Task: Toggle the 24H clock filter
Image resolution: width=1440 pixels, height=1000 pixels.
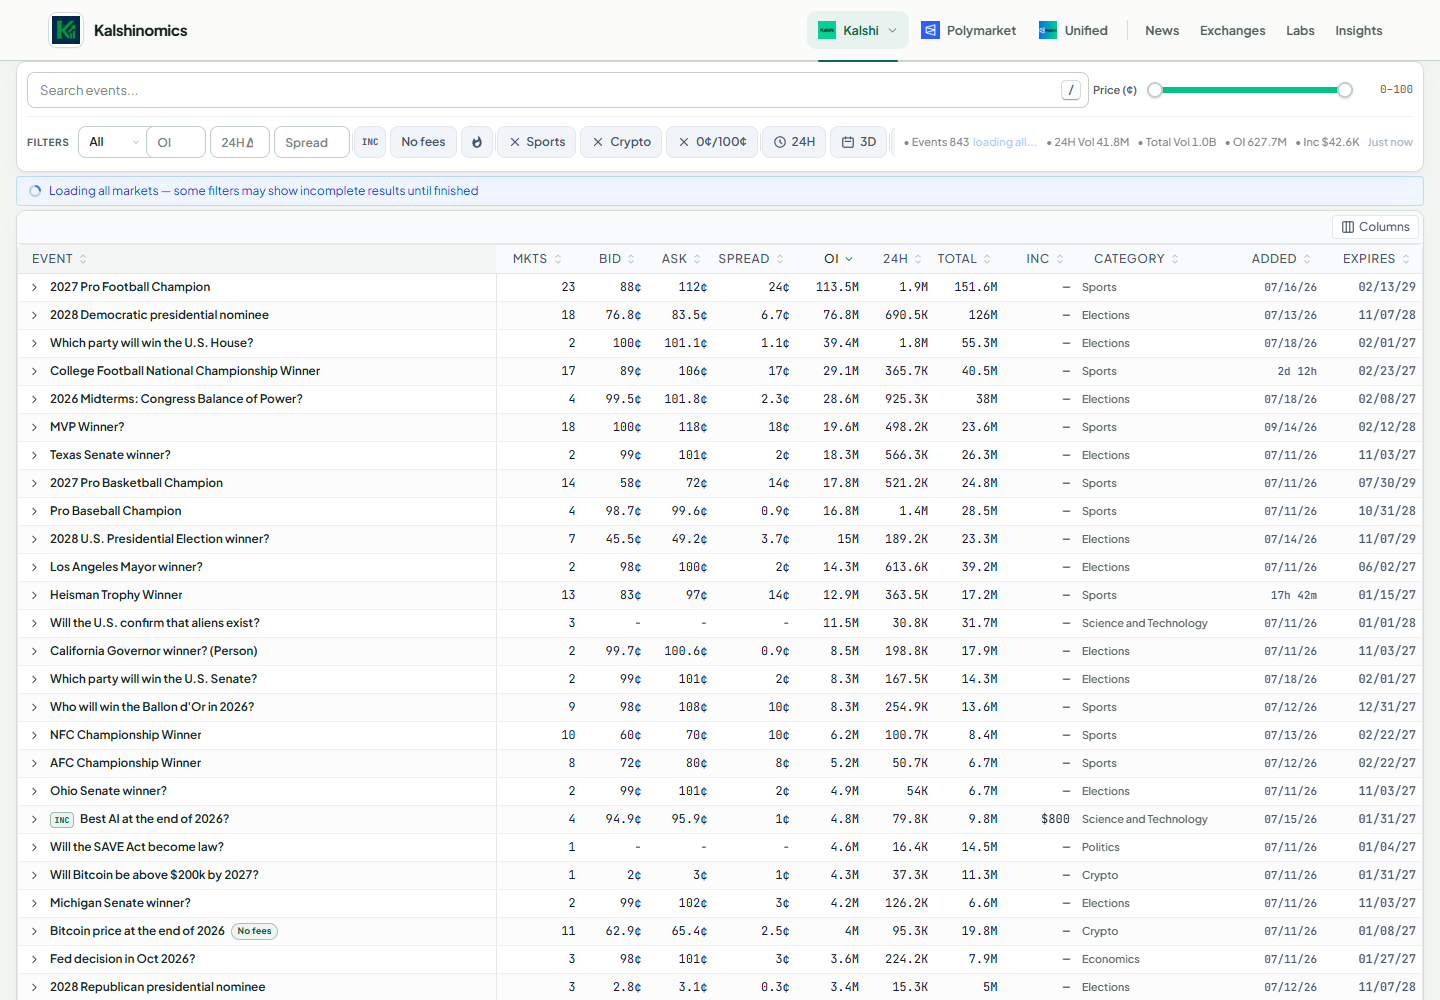Action: pos(794,142)
